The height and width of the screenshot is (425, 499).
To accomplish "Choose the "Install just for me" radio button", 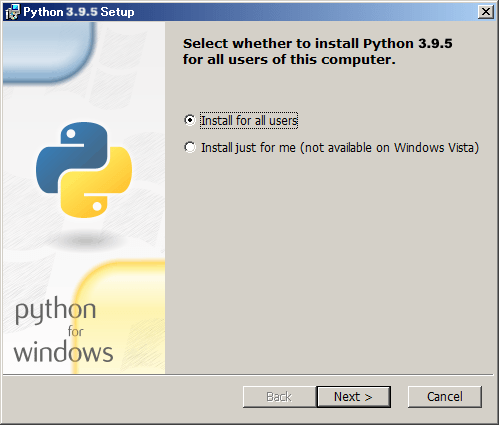I will [x=190, y=147].
